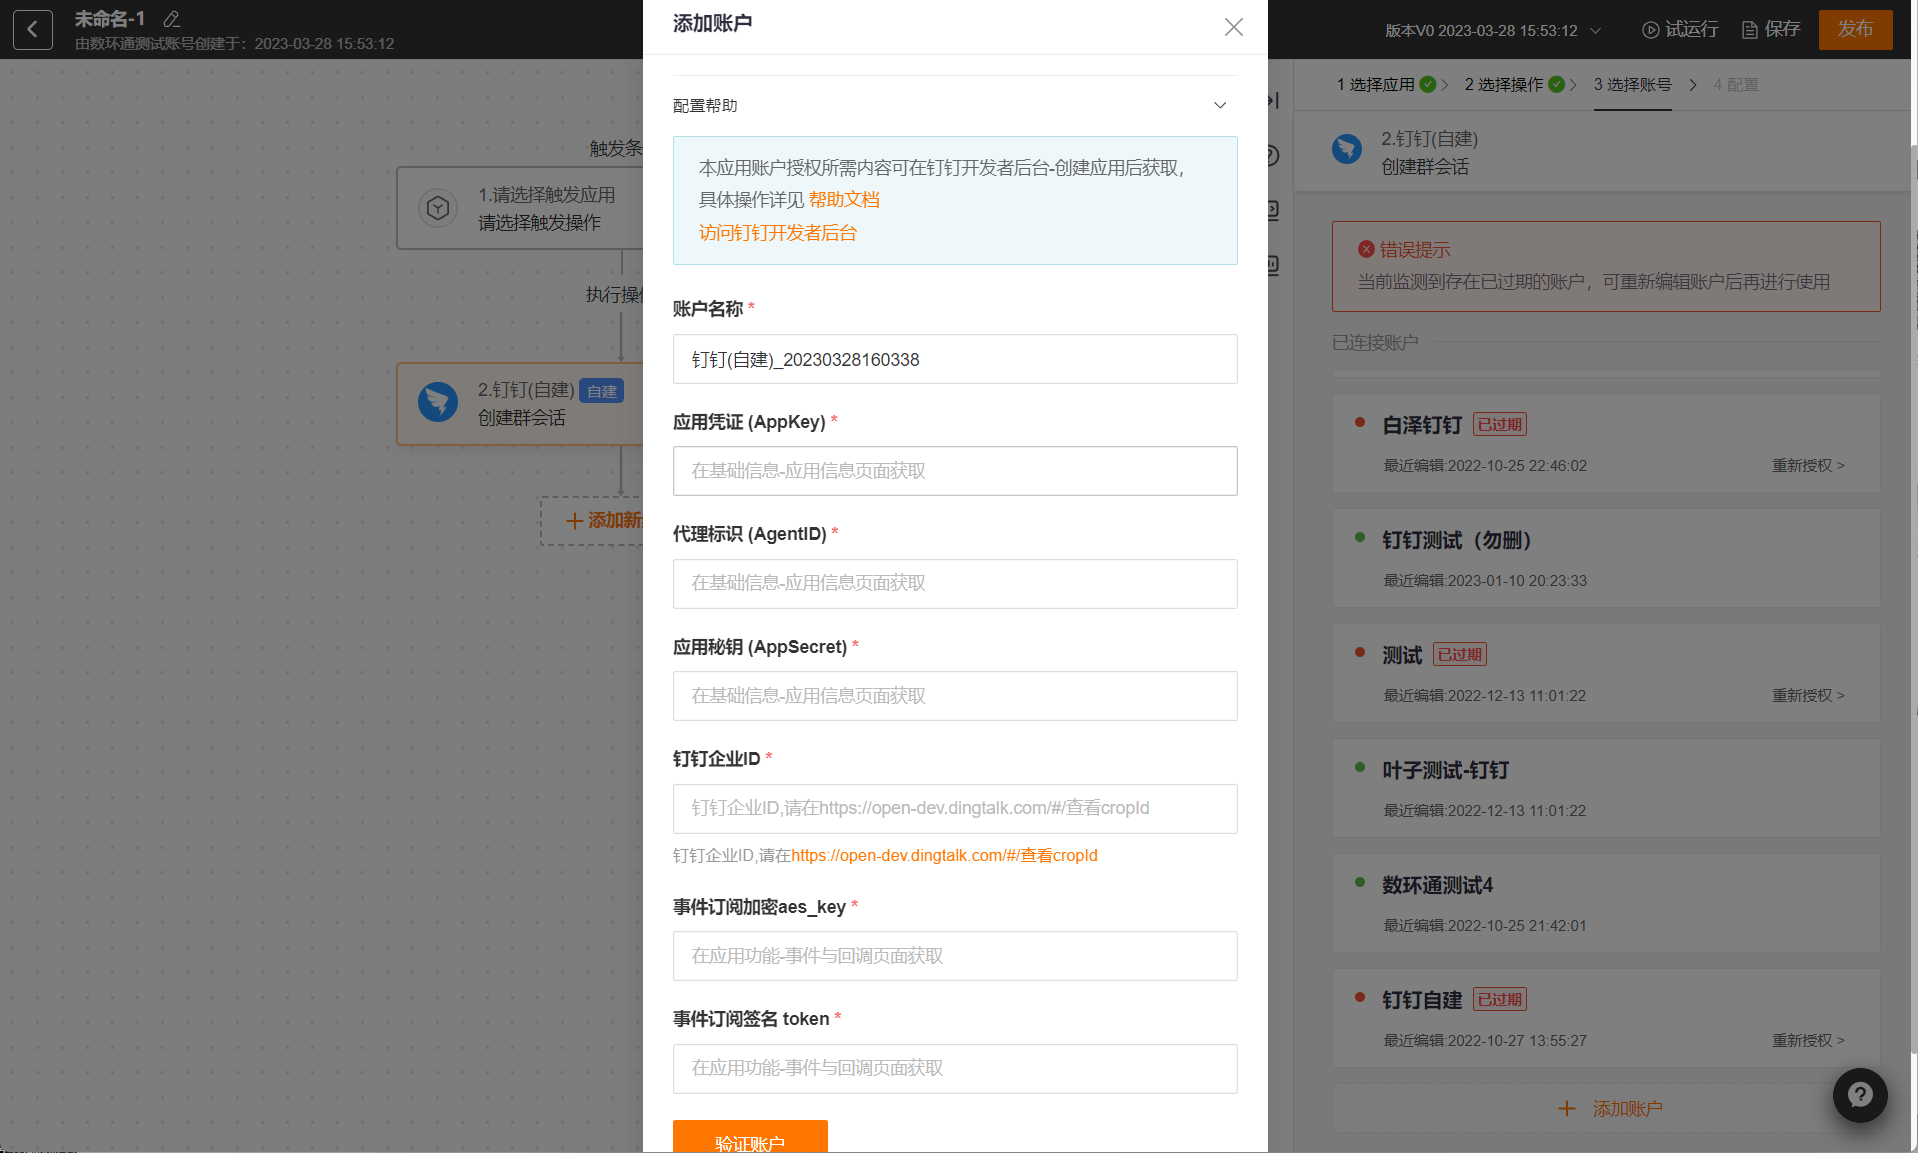
Task: Open the 帮助文档 link
Action: coord(844,200)
